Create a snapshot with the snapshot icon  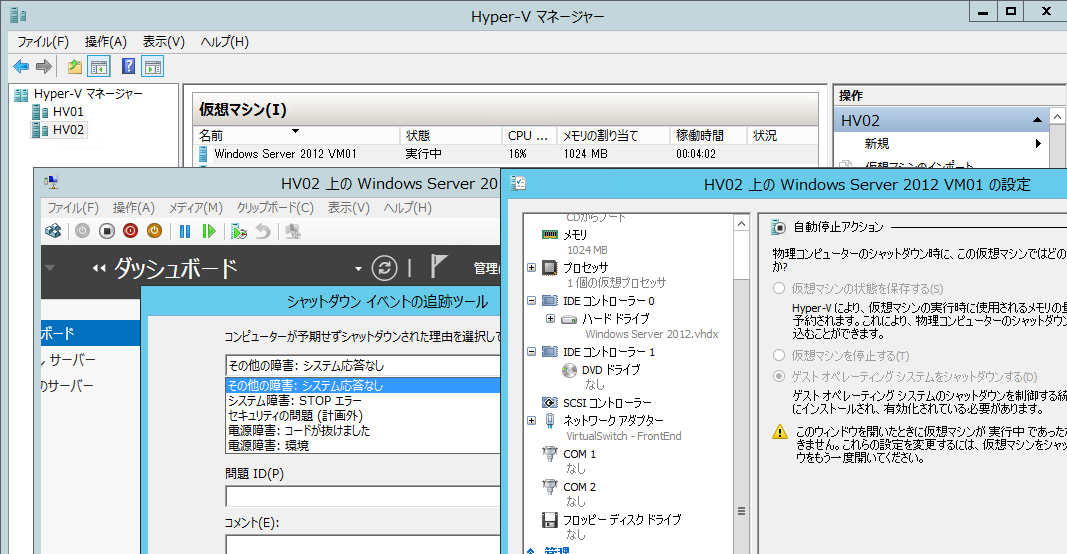point(239,231)
